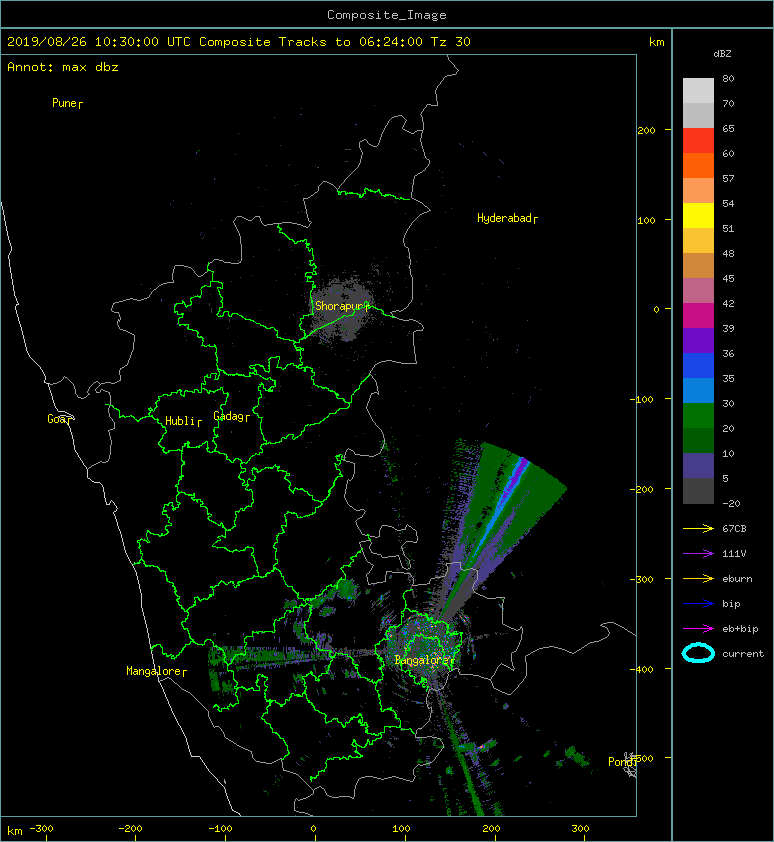Click the red 65 dBZ color swatch

[698, 141]
